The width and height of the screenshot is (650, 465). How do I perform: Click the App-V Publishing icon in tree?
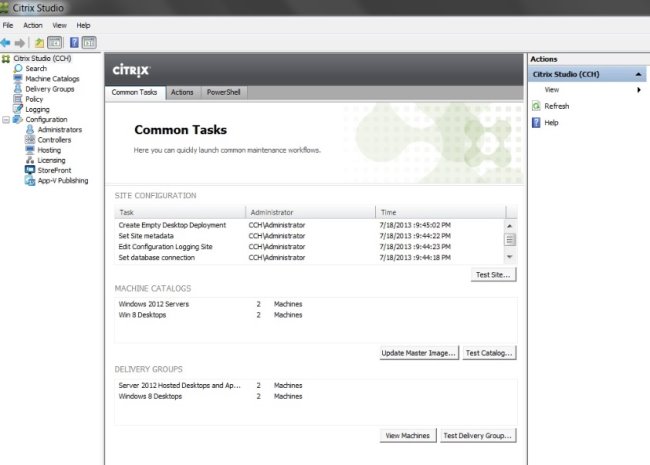click(30, 180)
